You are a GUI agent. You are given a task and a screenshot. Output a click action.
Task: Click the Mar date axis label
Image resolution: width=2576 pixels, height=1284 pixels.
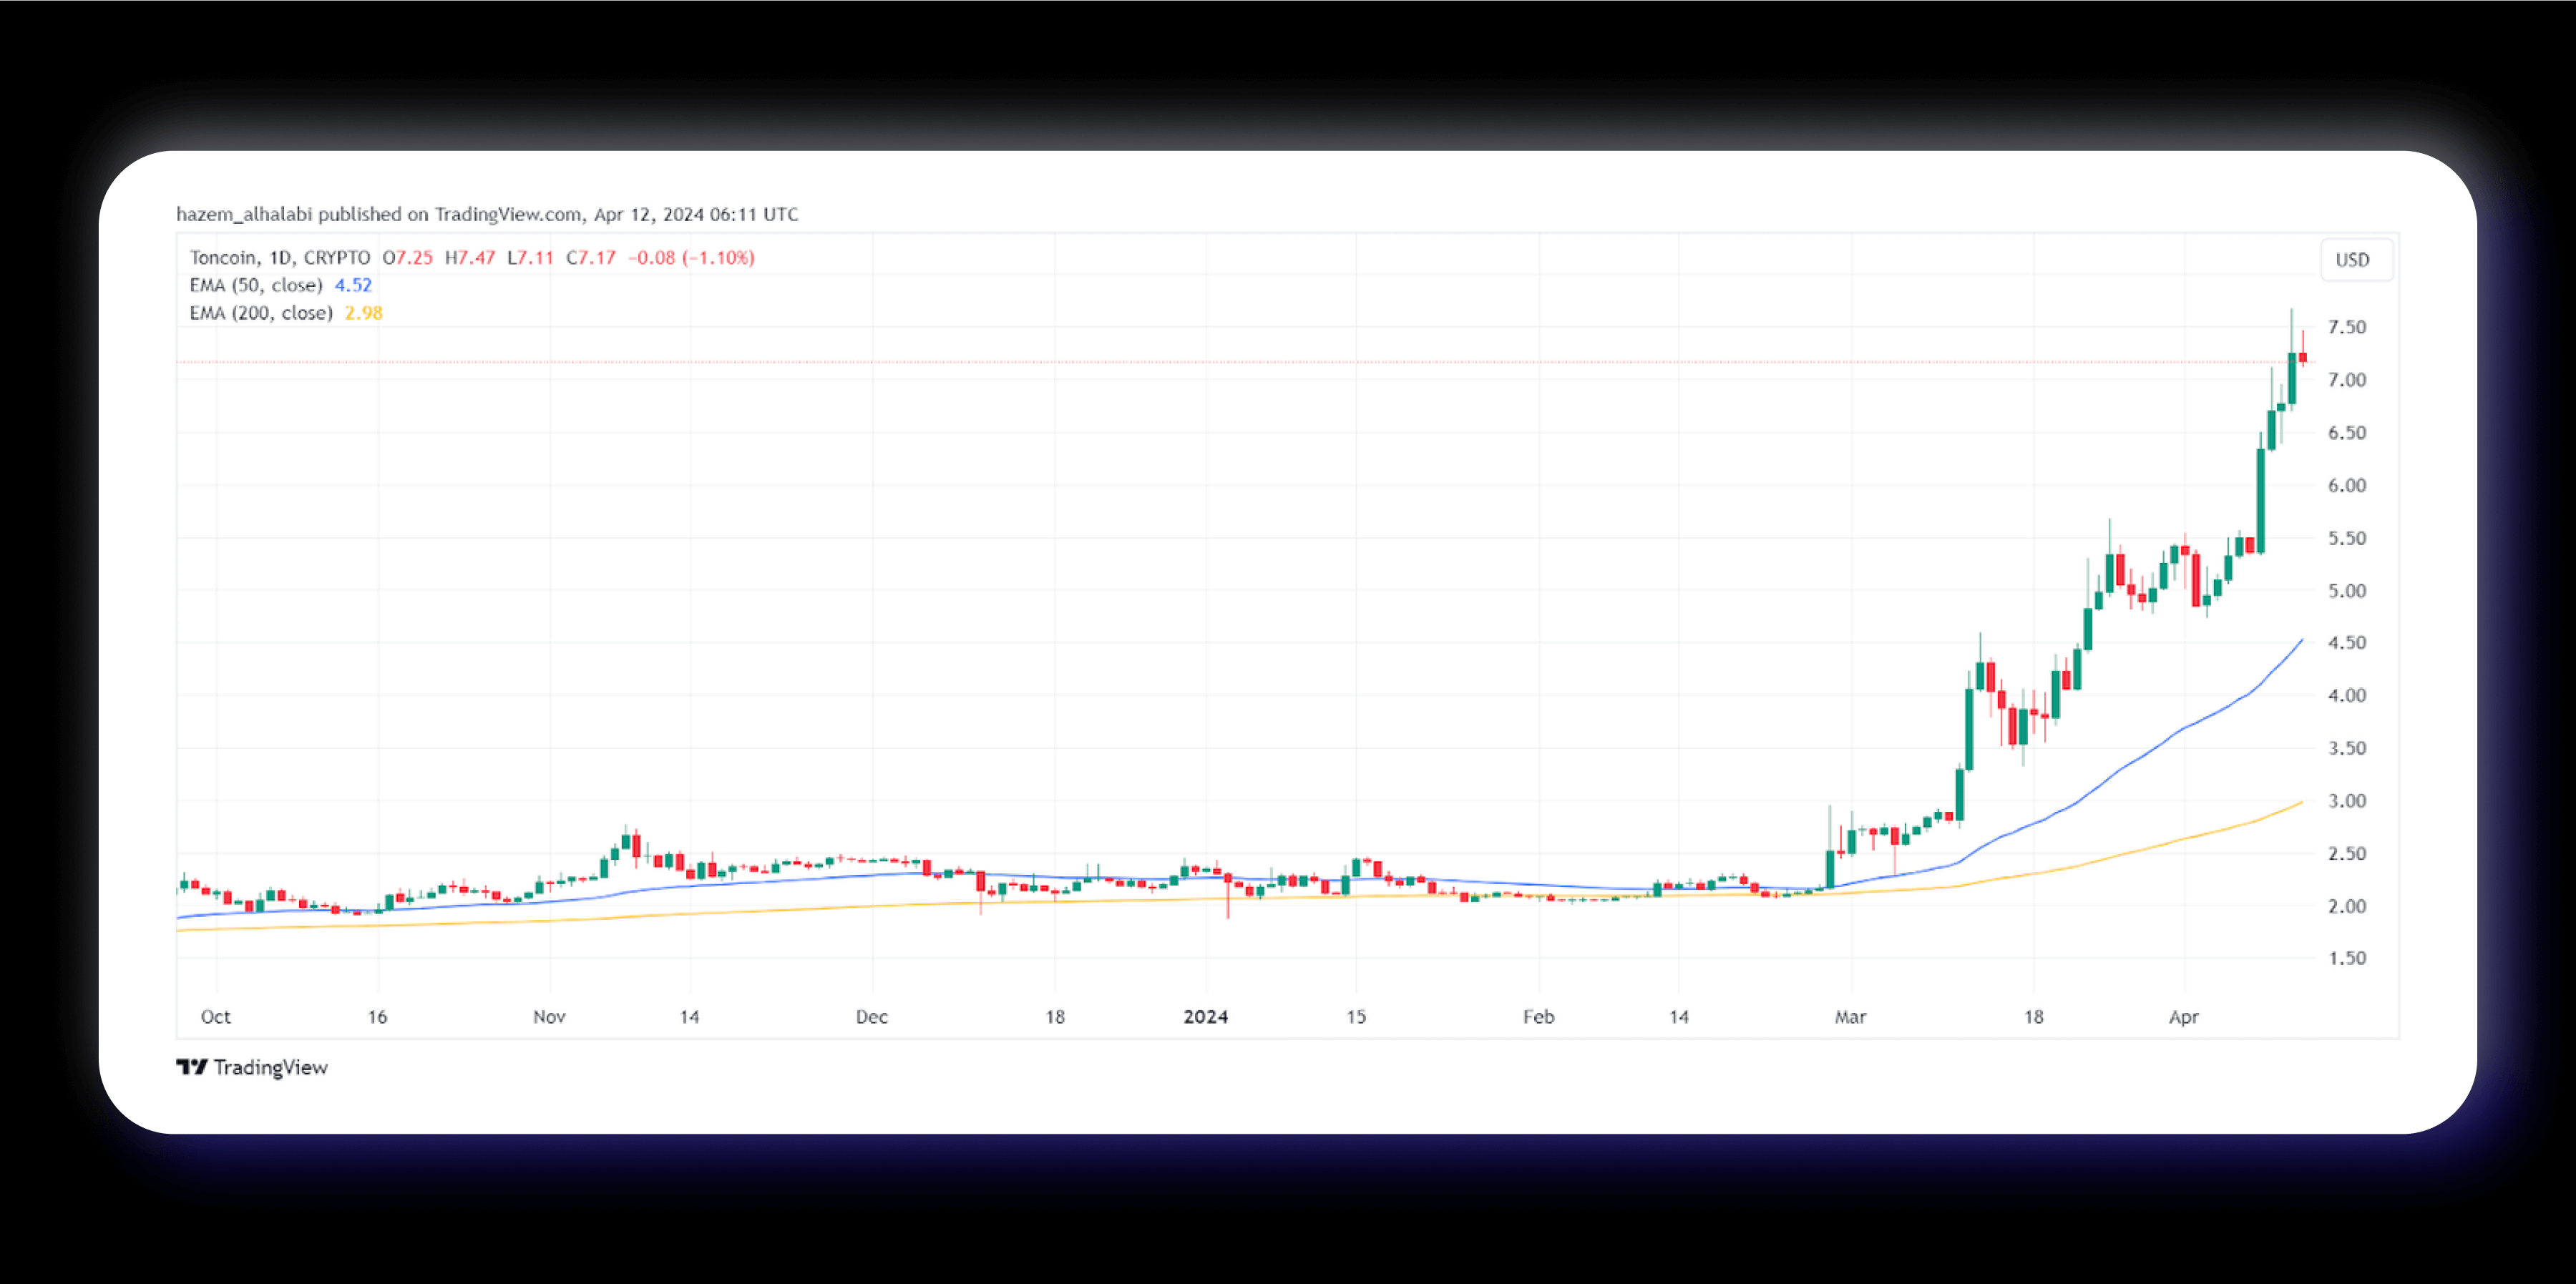click(x=1851, y=1017)
